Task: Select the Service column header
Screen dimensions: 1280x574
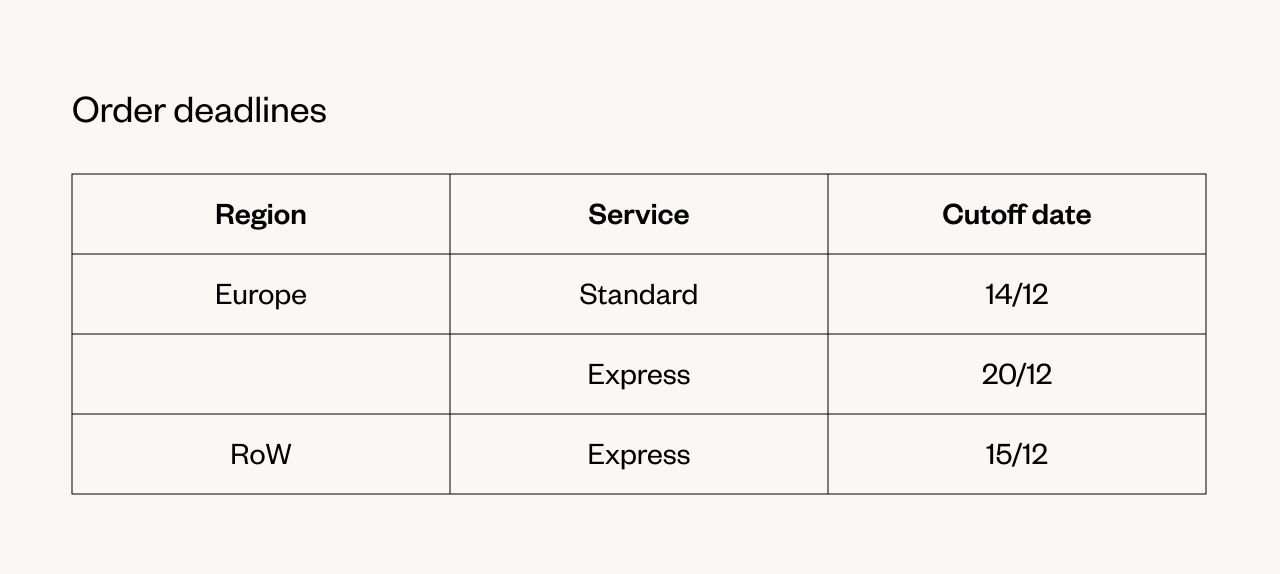Action: 639,214
